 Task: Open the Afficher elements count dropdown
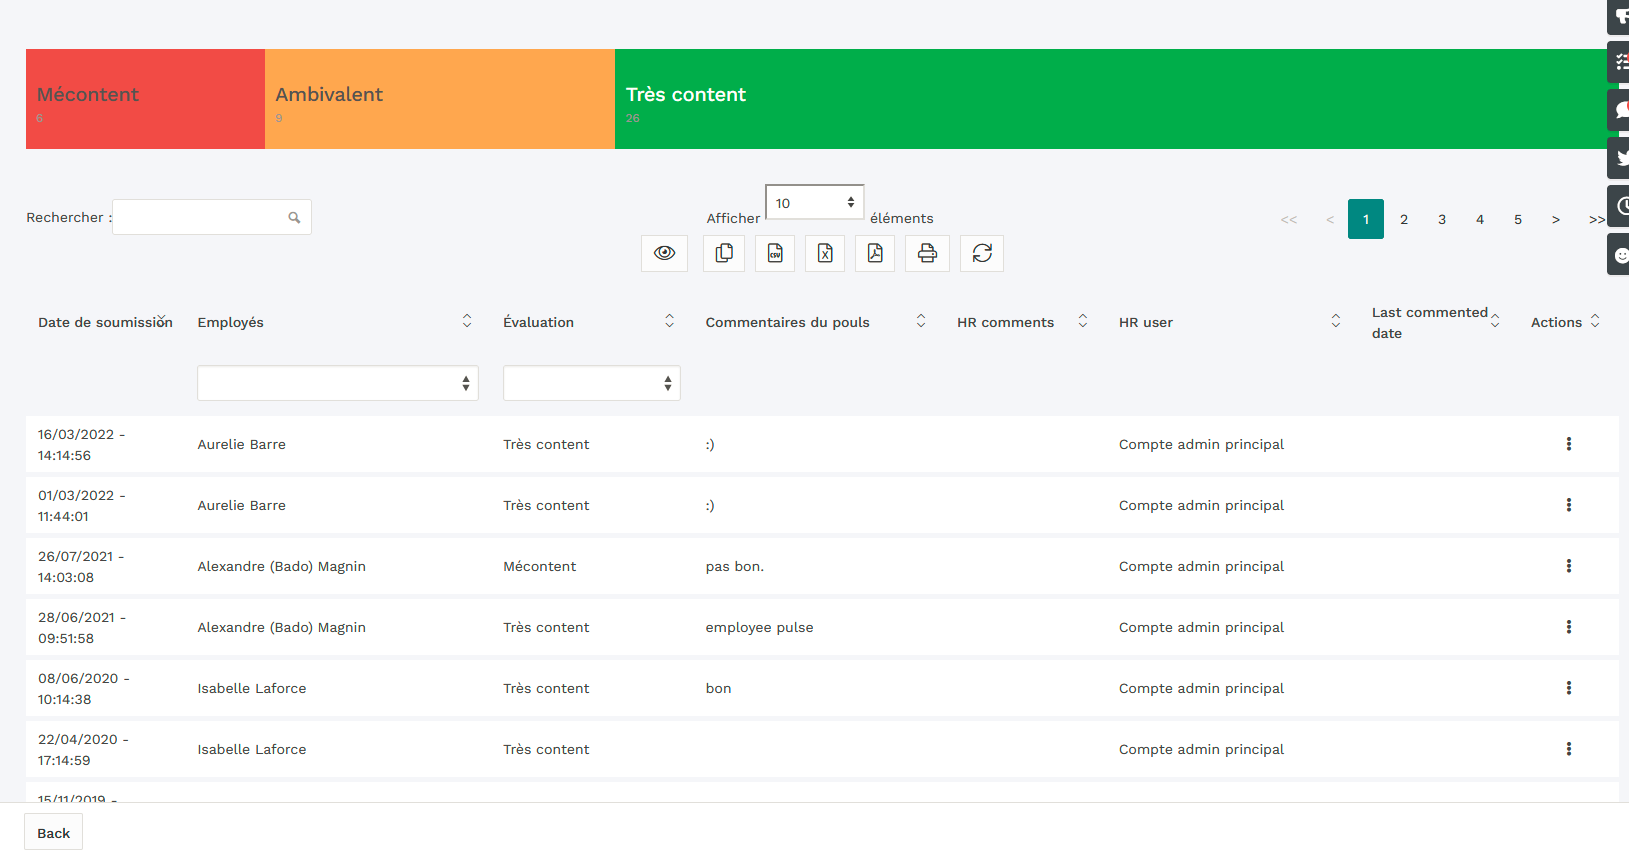(x=814, y=203)
